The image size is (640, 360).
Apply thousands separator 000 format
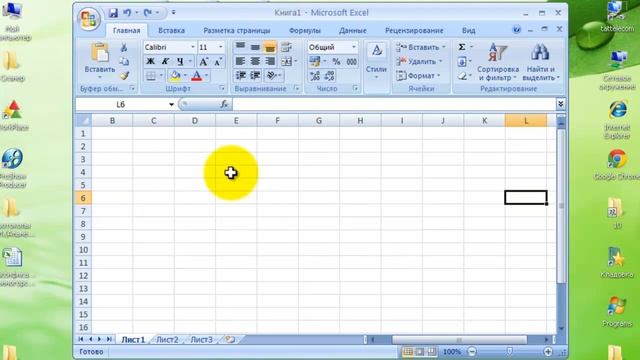(351, 62)
